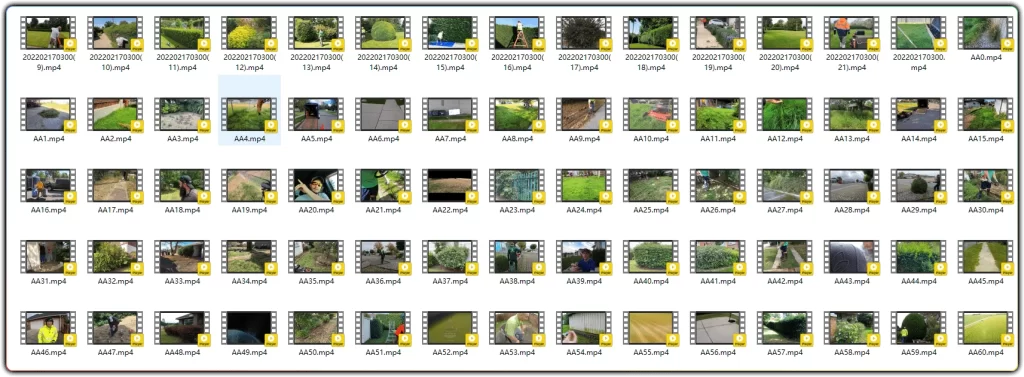This screenshot has height=377, width=1024.
Task: Click the file name text AA42.mp4
Action: (785, 281)
